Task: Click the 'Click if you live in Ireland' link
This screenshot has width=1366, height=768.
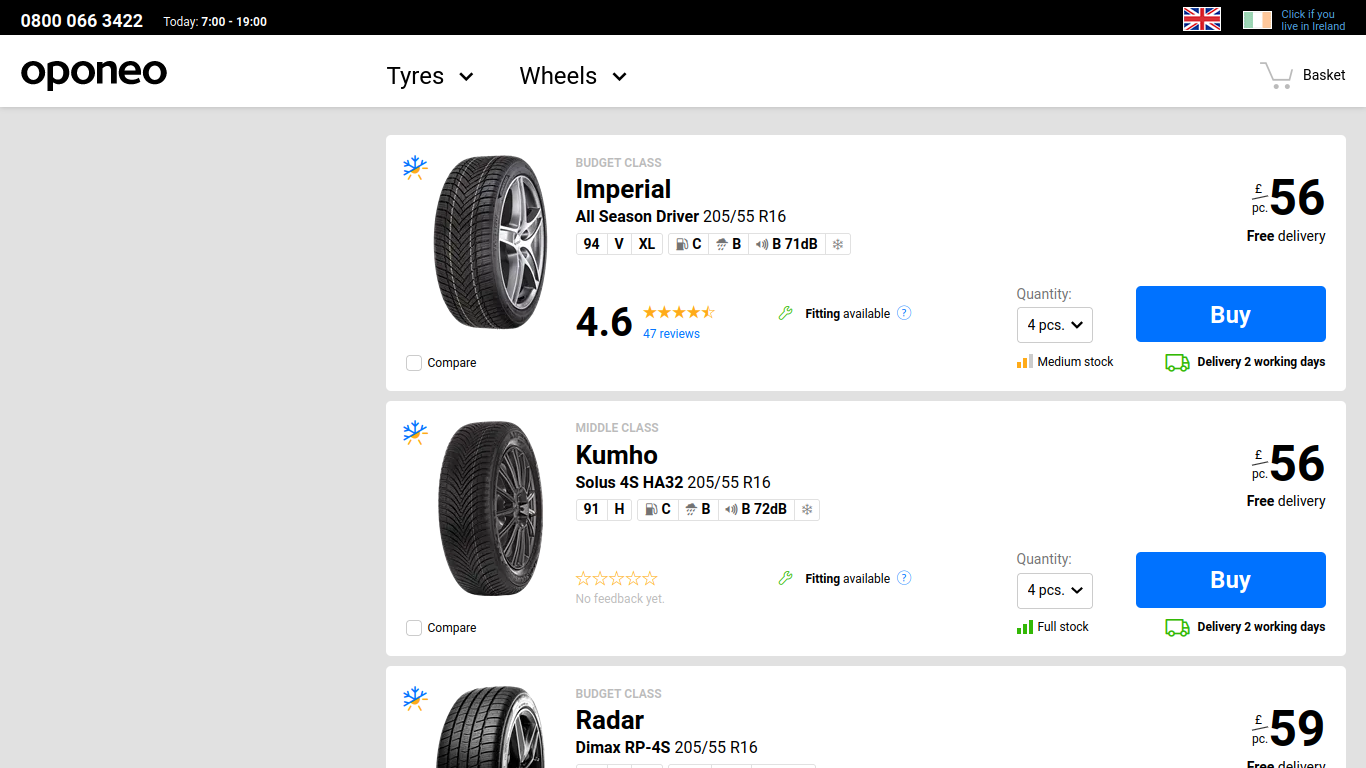Action: point(1313,20)
